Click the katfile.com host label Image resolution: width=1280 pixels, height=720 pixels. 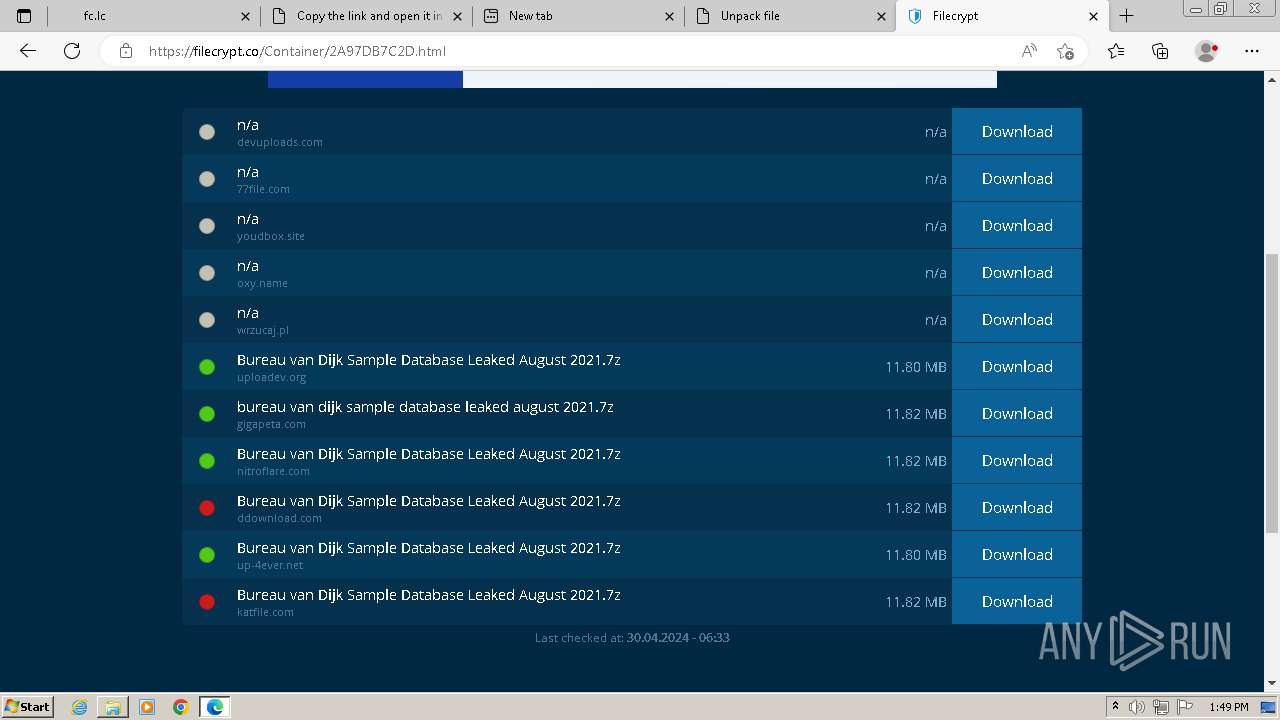pos(265,612)
